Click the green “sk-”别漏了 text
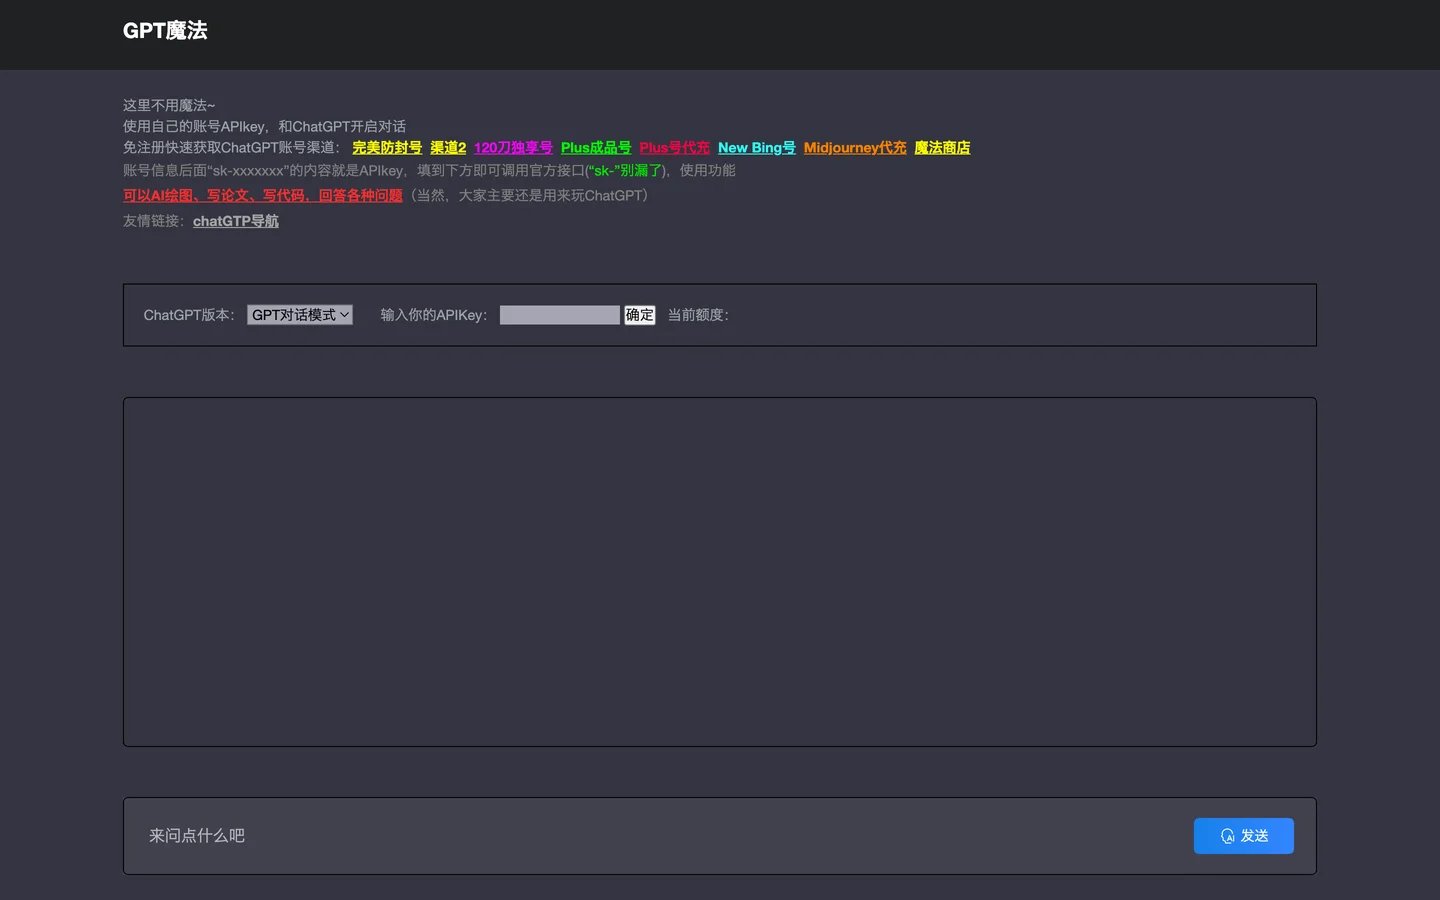 pos(625,171)
